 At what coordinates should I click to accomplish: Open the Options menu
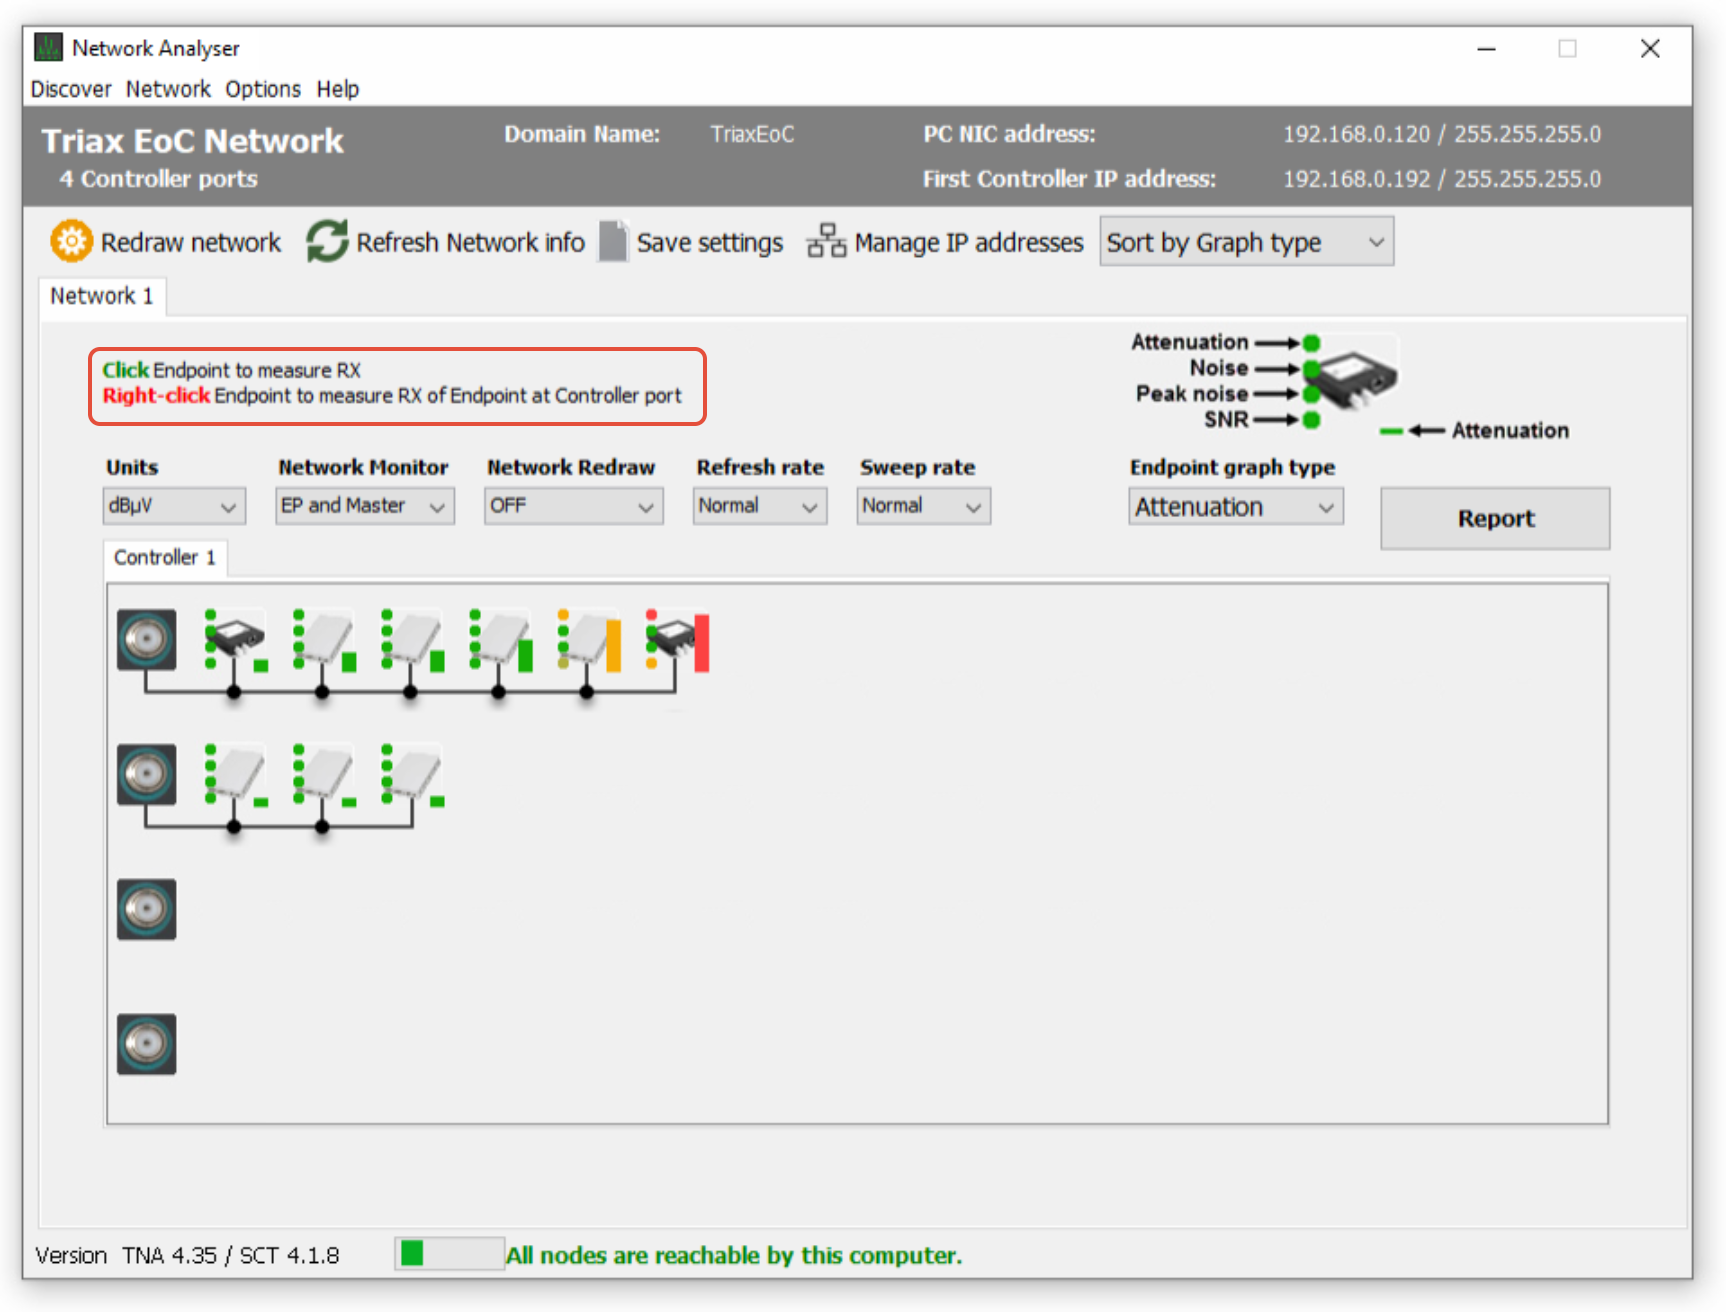coord(263,89)
